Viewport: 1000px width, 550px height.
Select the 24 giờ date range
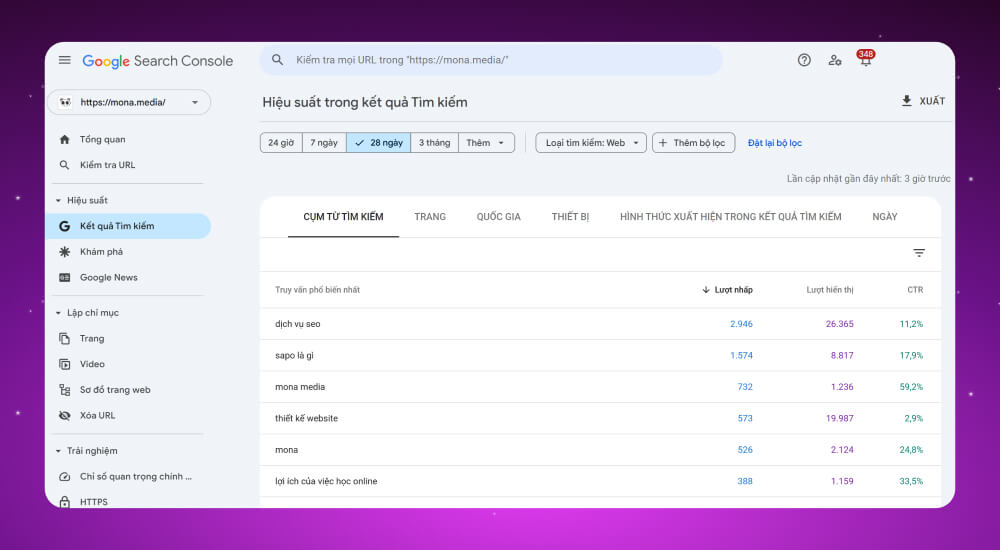pyautogui.click(x=281, y=143)
